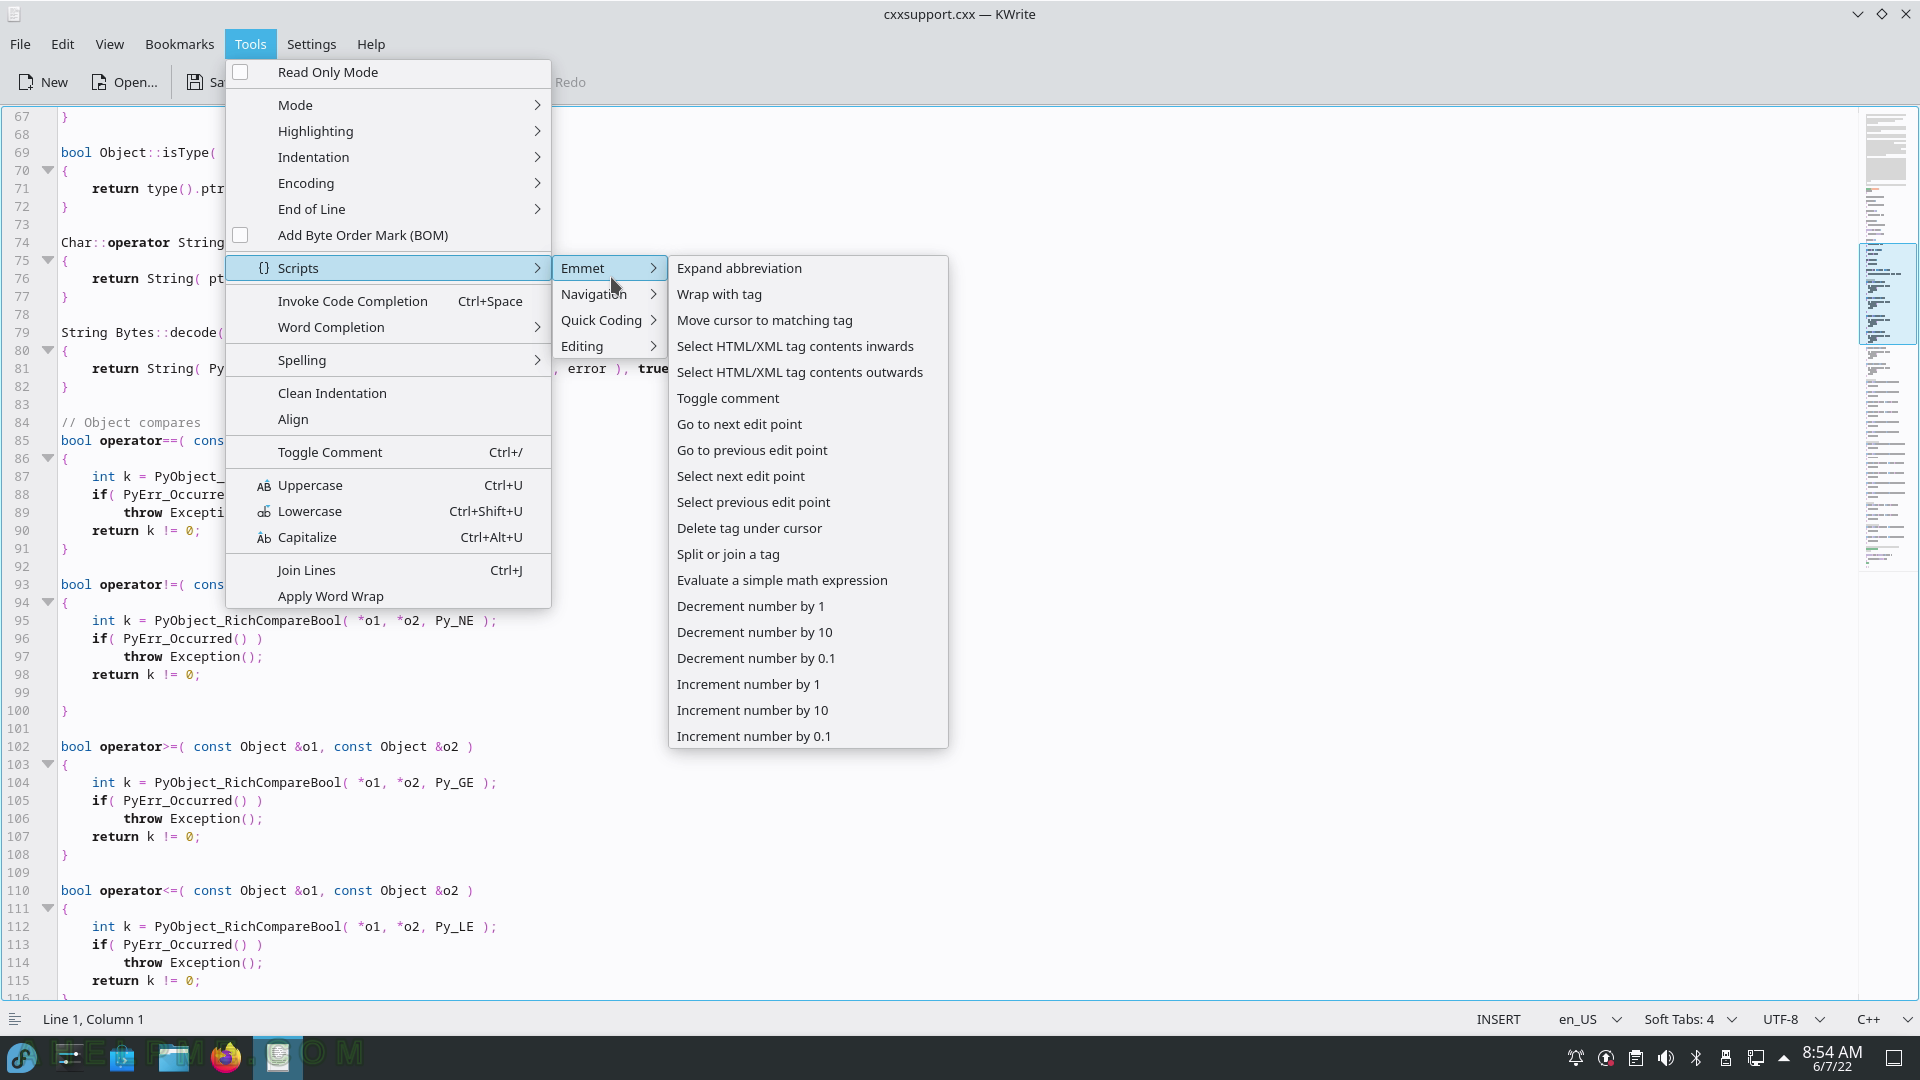Click the KWrite taskbar entry
Viewport: 1920px width, 1080px height.
[x=278, y=1057]
